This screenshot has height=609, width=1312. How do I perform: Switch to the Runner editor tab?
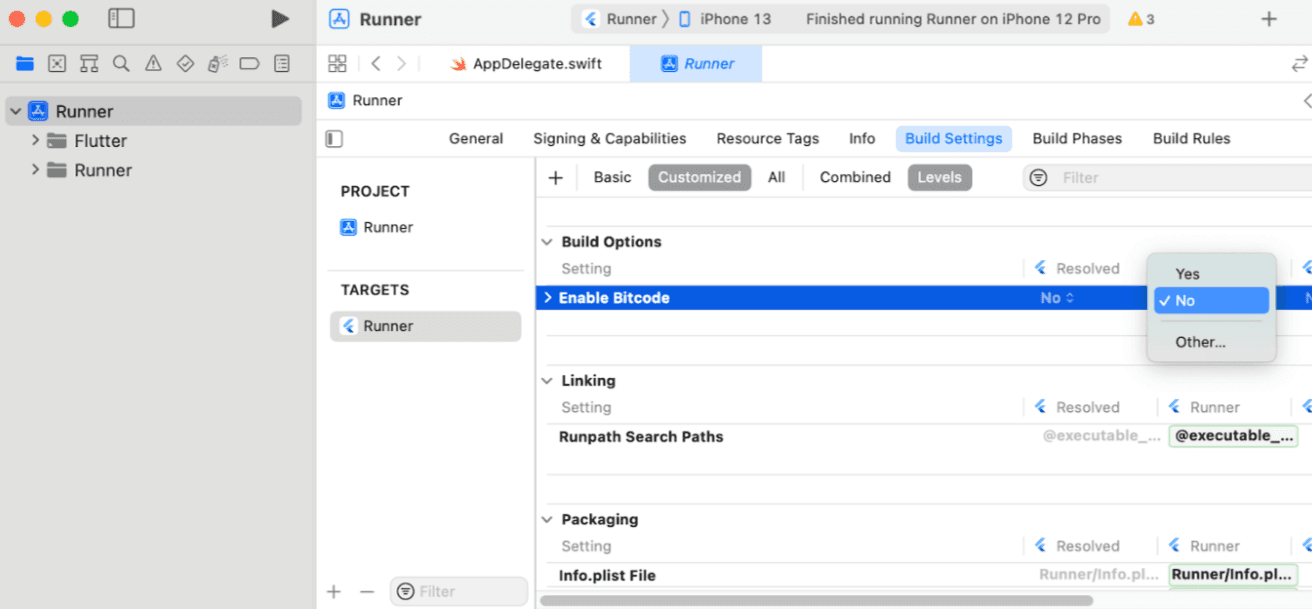click(697, 63)
